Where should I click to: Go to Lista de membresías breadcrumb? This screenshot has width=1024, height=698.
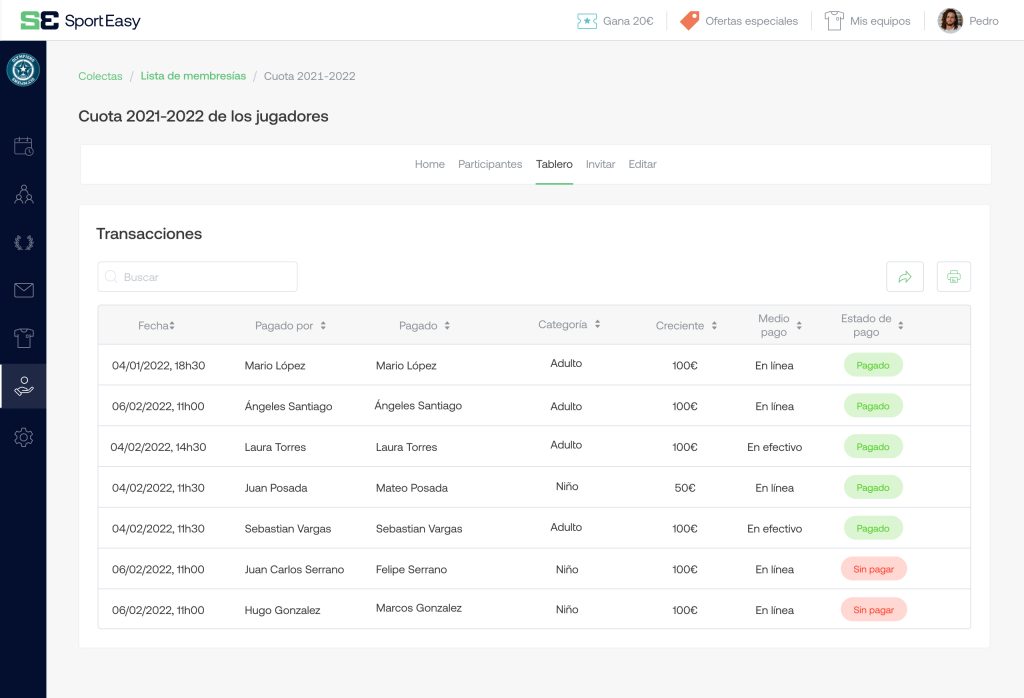click(x=193, y=76)
